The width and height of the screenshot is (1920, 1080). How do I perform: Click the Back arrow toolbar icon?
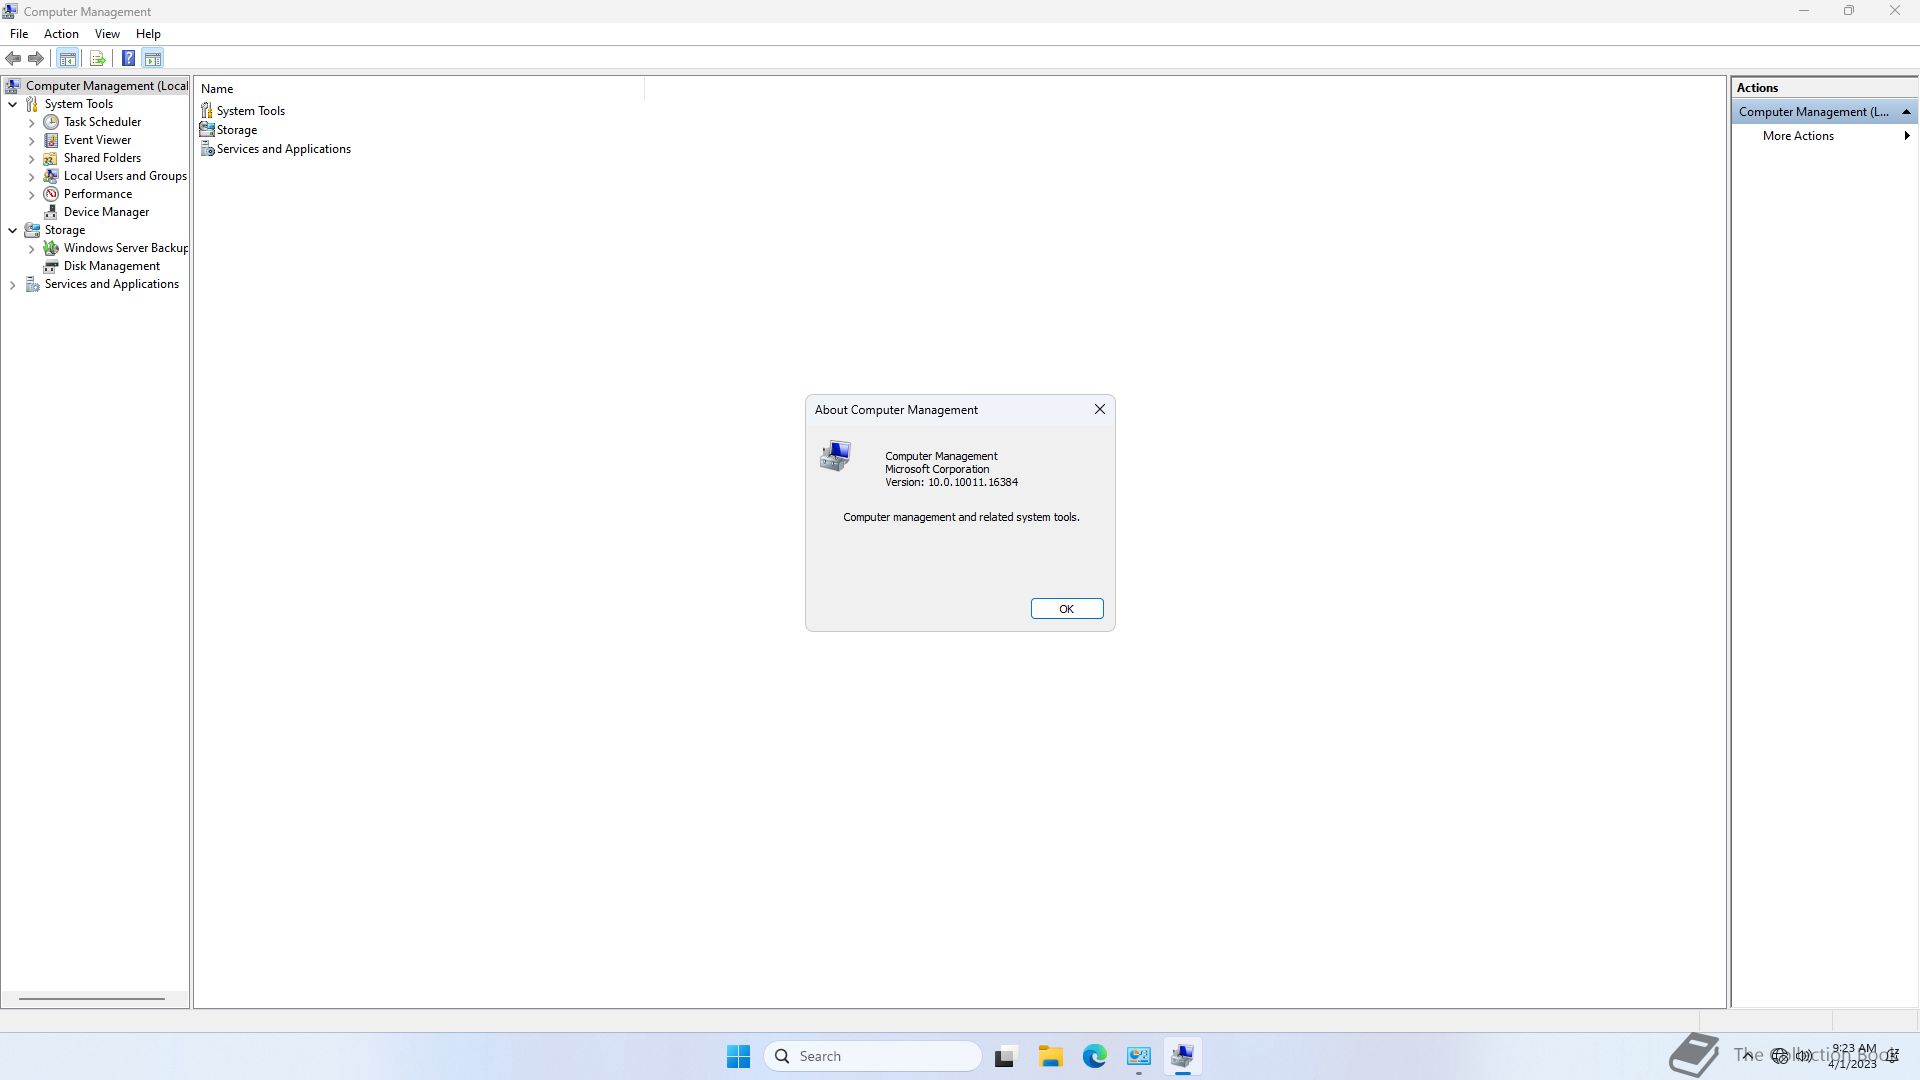pos(13,58)
